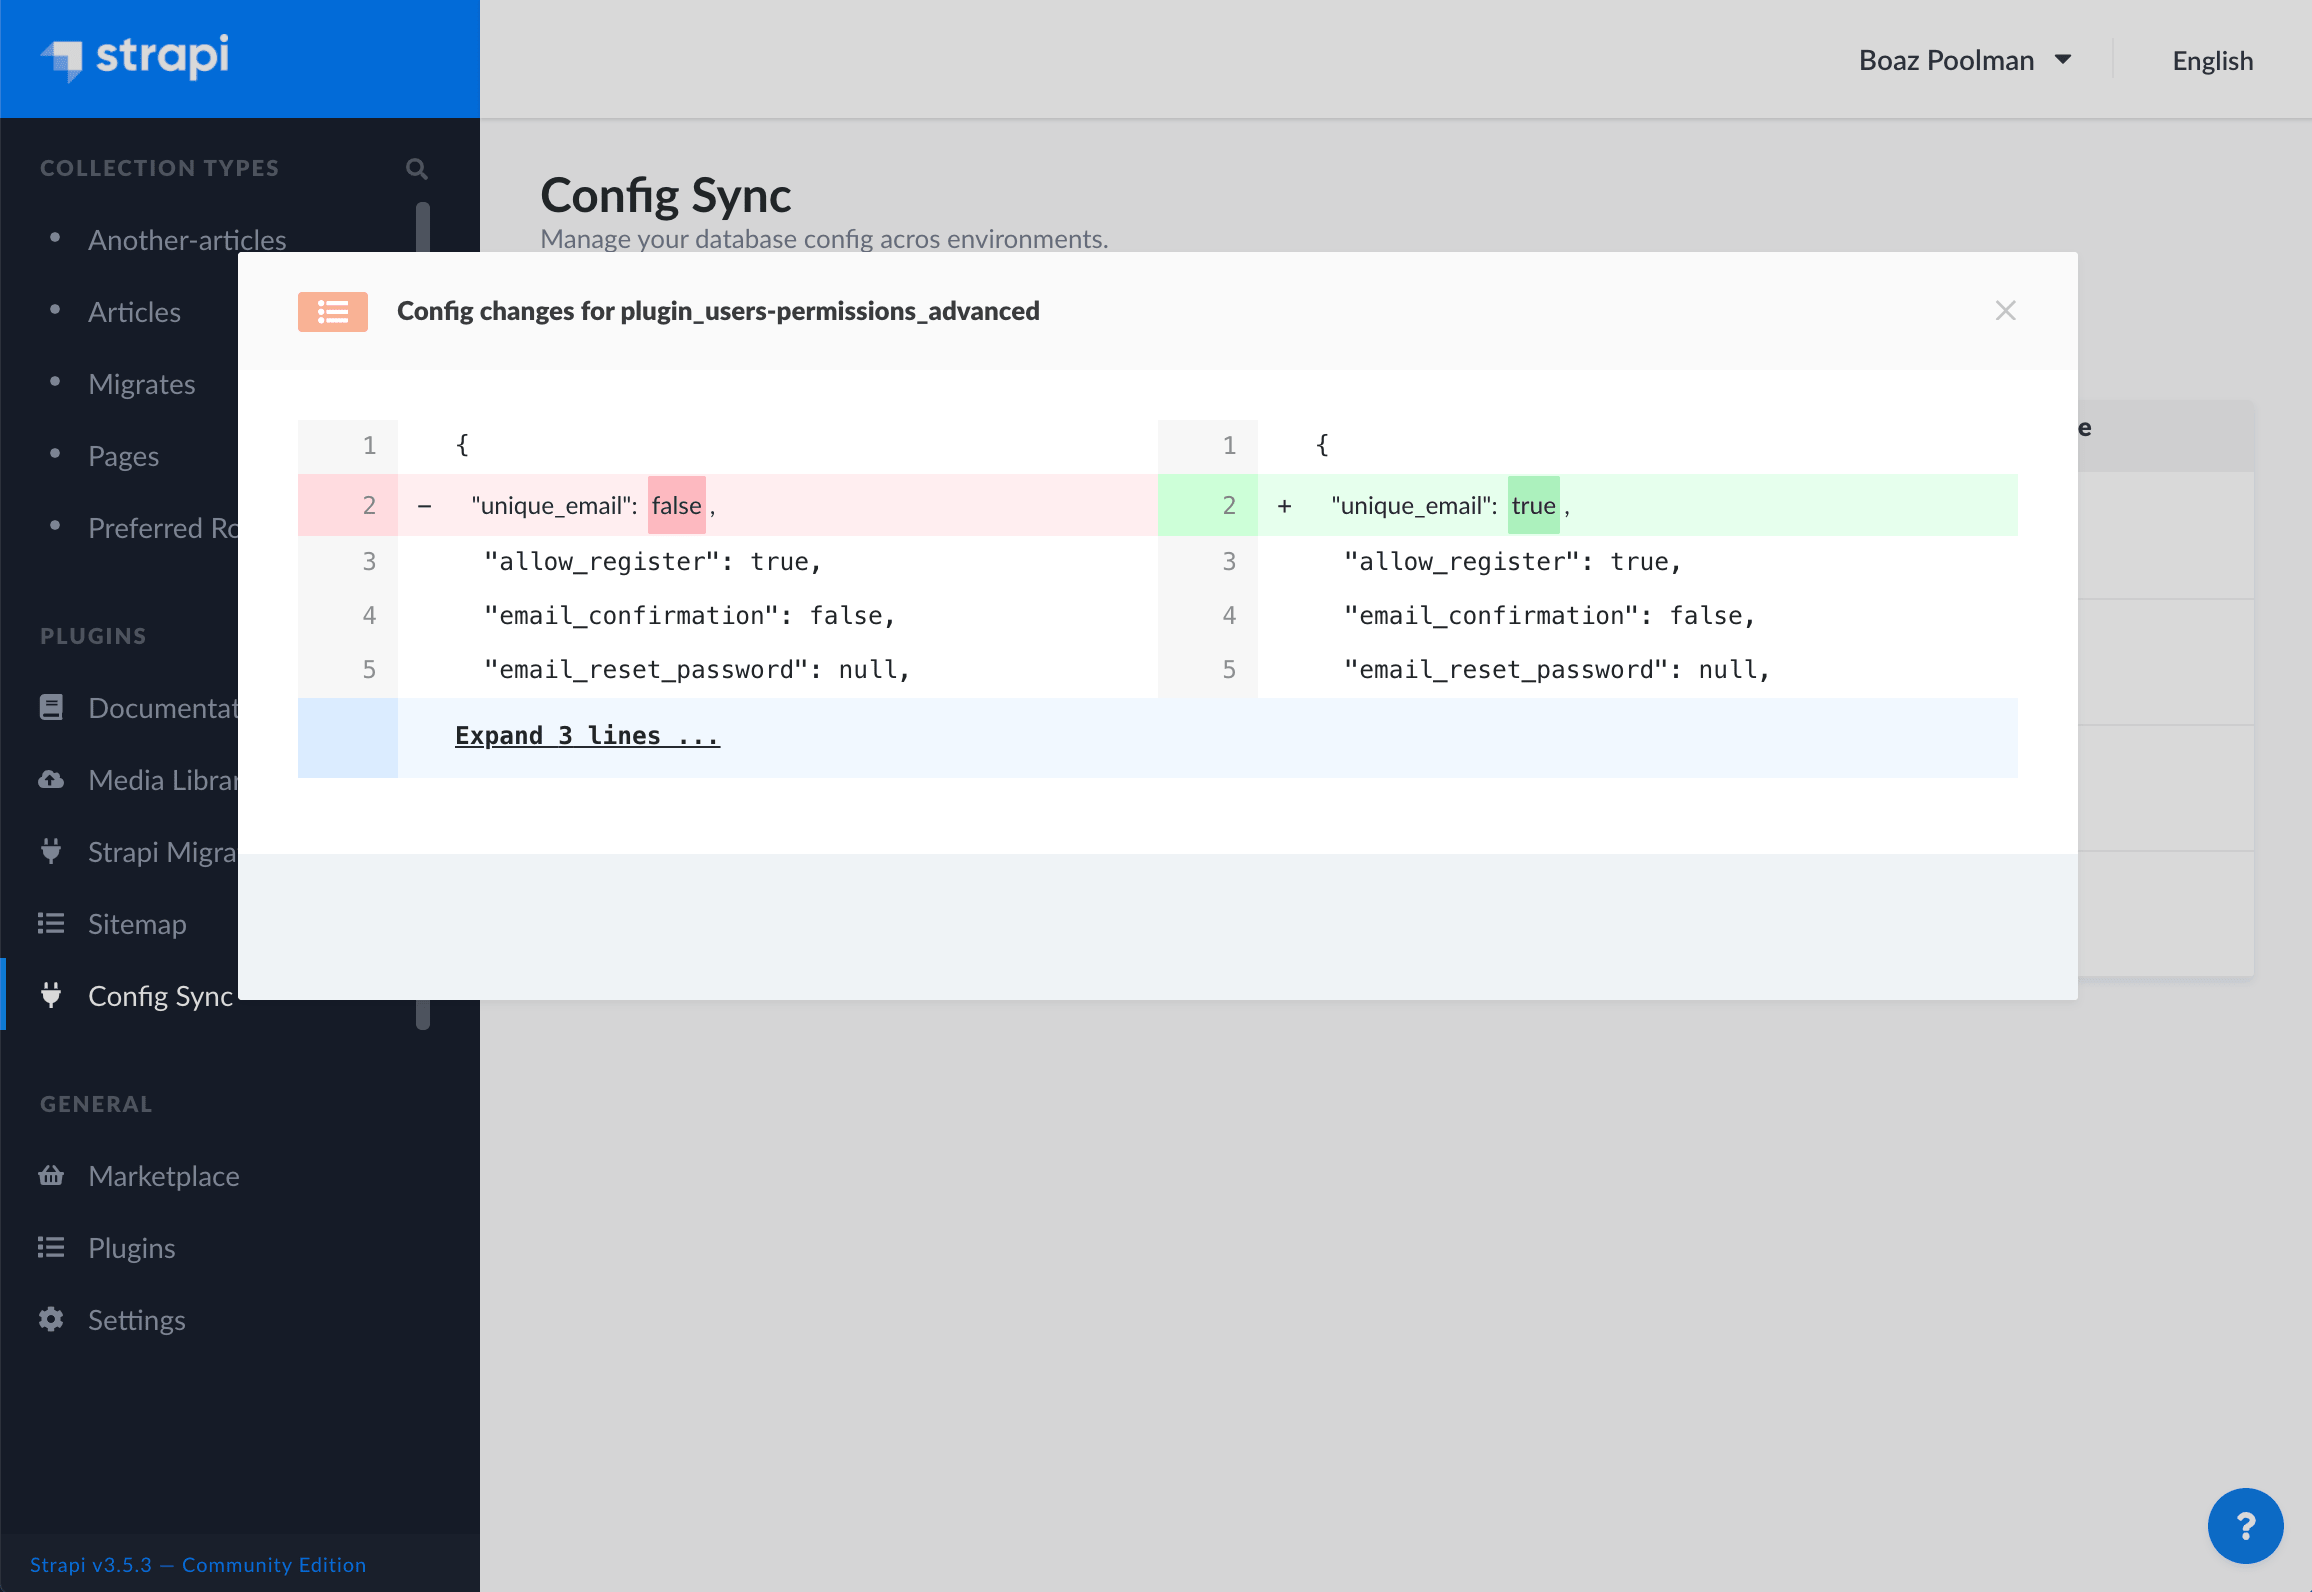Click the user menu caret arrow
Screen dimensions: 2312x1592
pos(2063,60)
